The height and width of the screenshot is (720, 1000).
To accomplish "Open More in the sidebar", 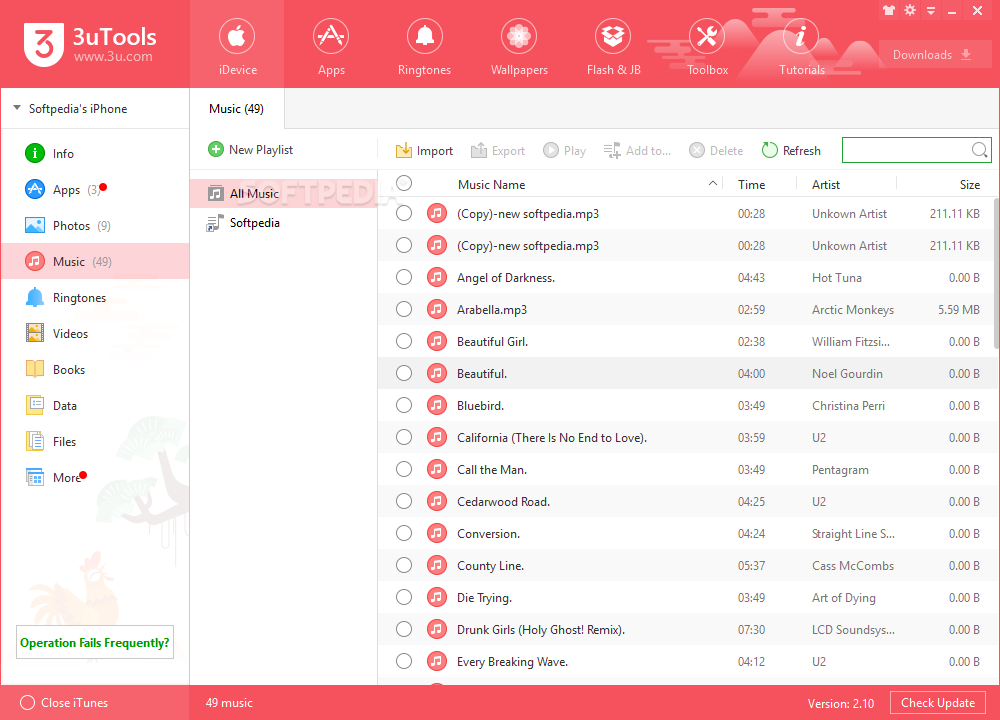I will [95, 478].
